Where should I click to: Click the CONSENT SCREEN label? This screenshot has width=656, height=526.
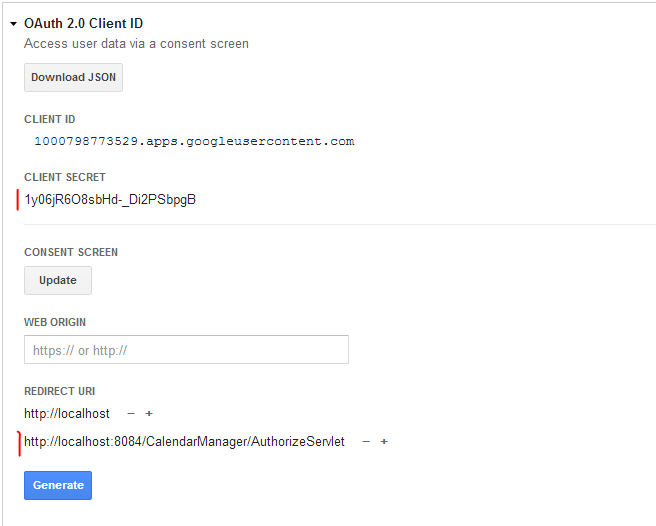pyautogui.click(x=71, y=252)
